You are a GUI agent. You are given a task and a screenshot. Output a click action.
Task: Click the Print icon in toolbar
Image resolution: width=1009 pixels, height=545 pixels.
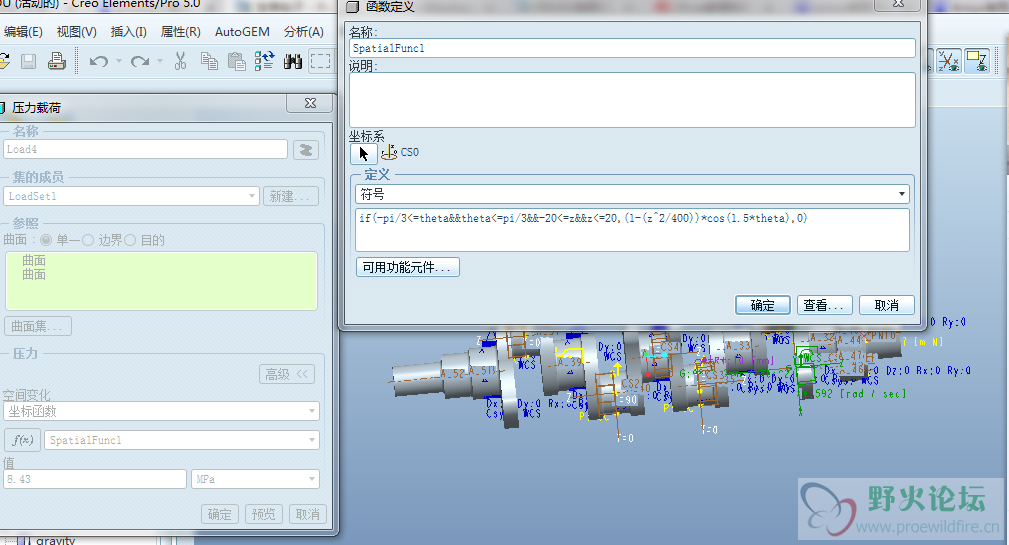[x=57, y=61]
